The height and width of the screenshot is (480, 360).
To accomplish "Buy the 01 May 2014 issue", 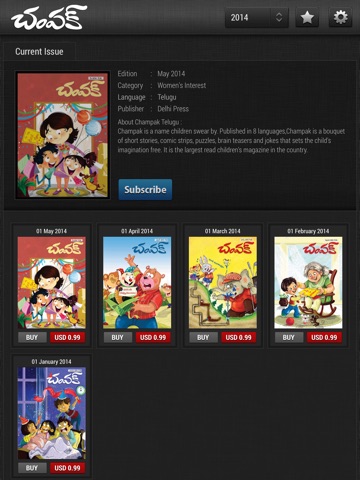I will 32,337.
